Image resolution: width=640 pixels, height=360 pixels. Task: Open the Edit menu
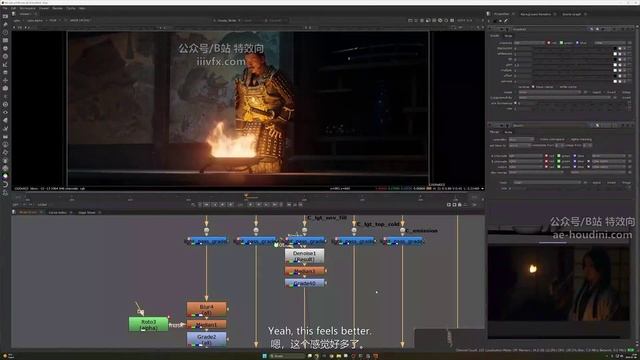click(x=13, y=8)
